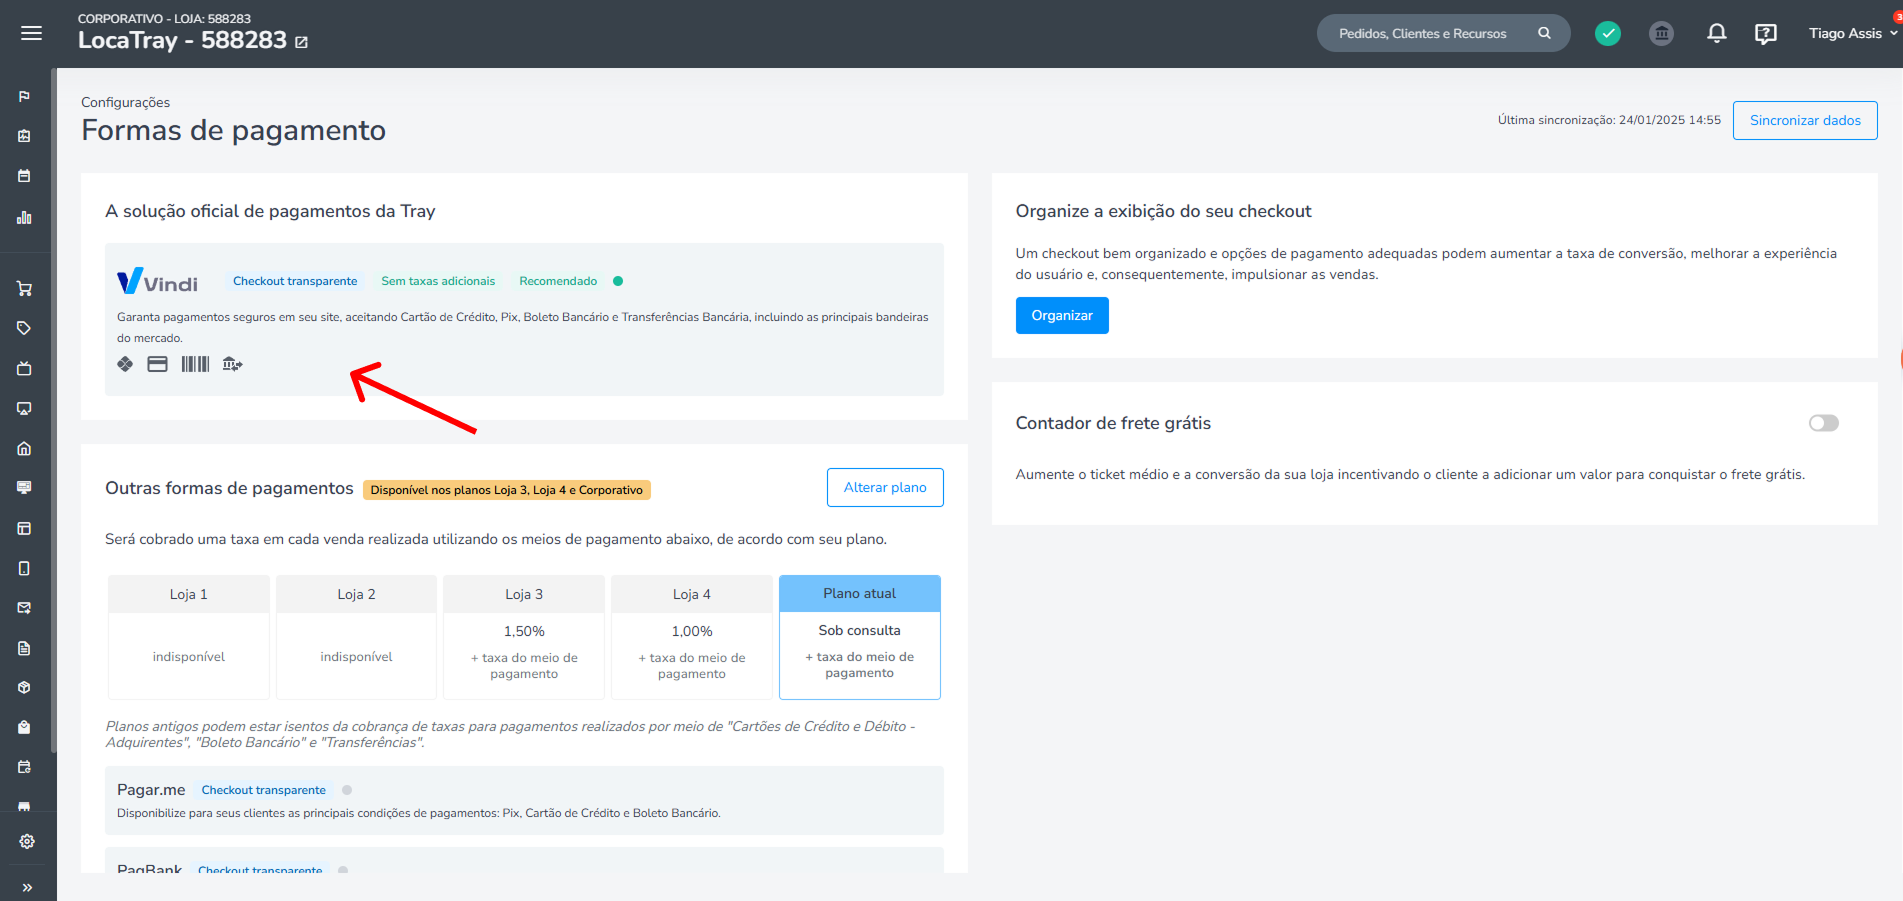Click the sidebar vertical scrollbar

53,410
